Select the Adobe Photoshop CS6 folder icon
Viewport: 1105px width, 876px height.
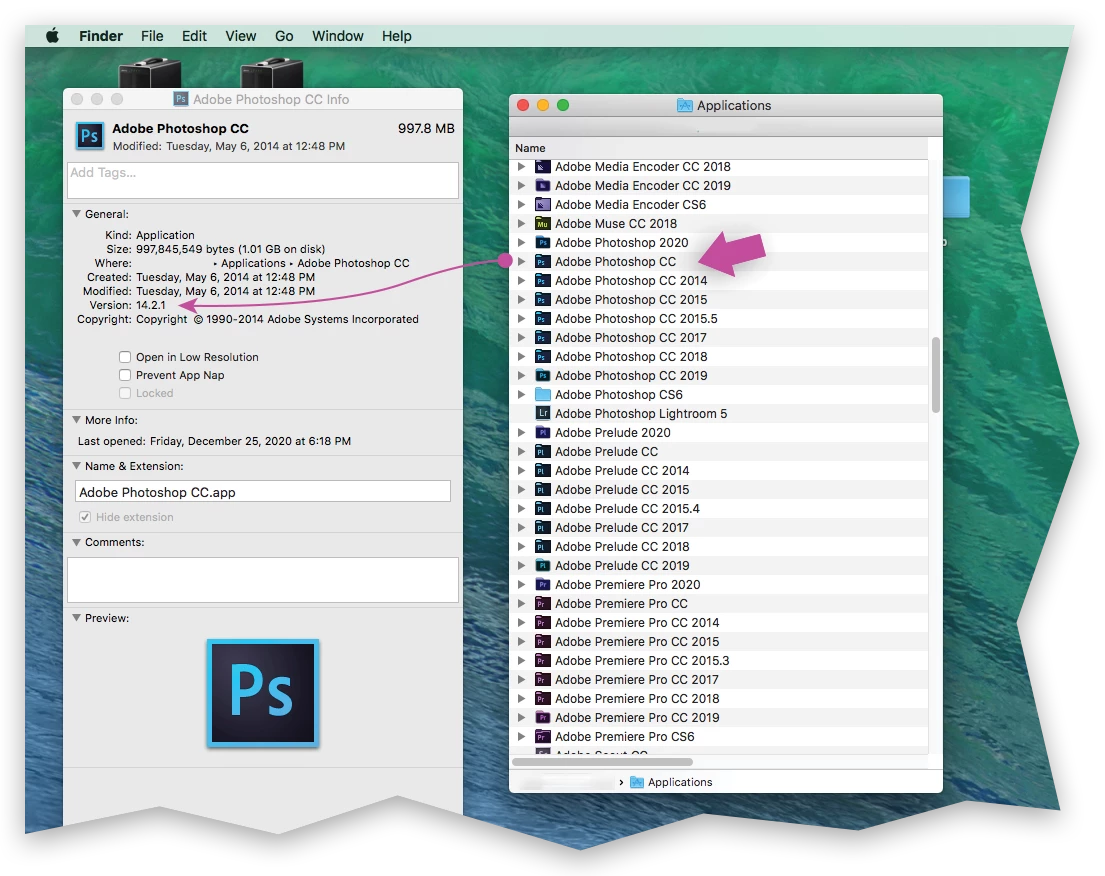(x=543, y=395)
